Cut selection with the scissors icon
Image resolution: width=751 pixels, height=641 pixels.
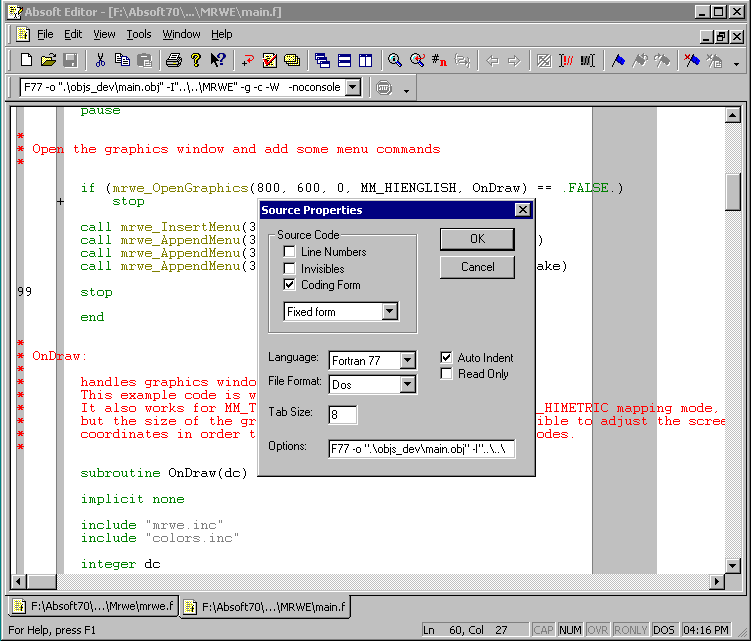click(x=100, y=60)
